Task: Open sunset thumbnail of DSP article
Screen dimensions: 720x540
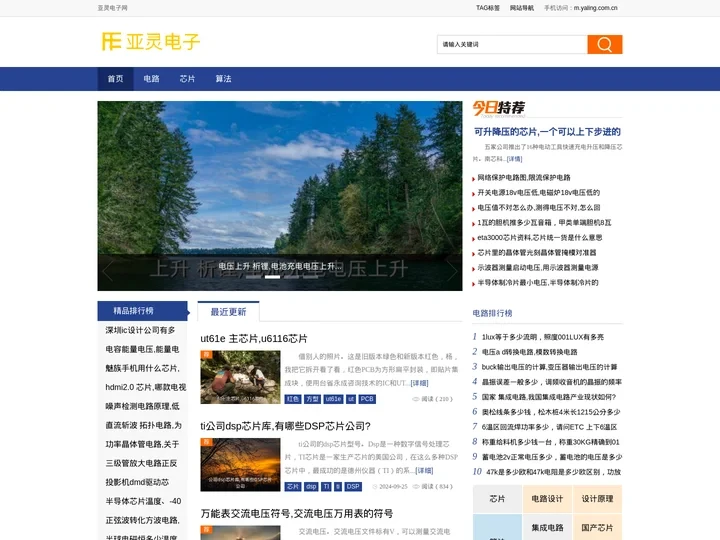Action: [x=240, y=465]
